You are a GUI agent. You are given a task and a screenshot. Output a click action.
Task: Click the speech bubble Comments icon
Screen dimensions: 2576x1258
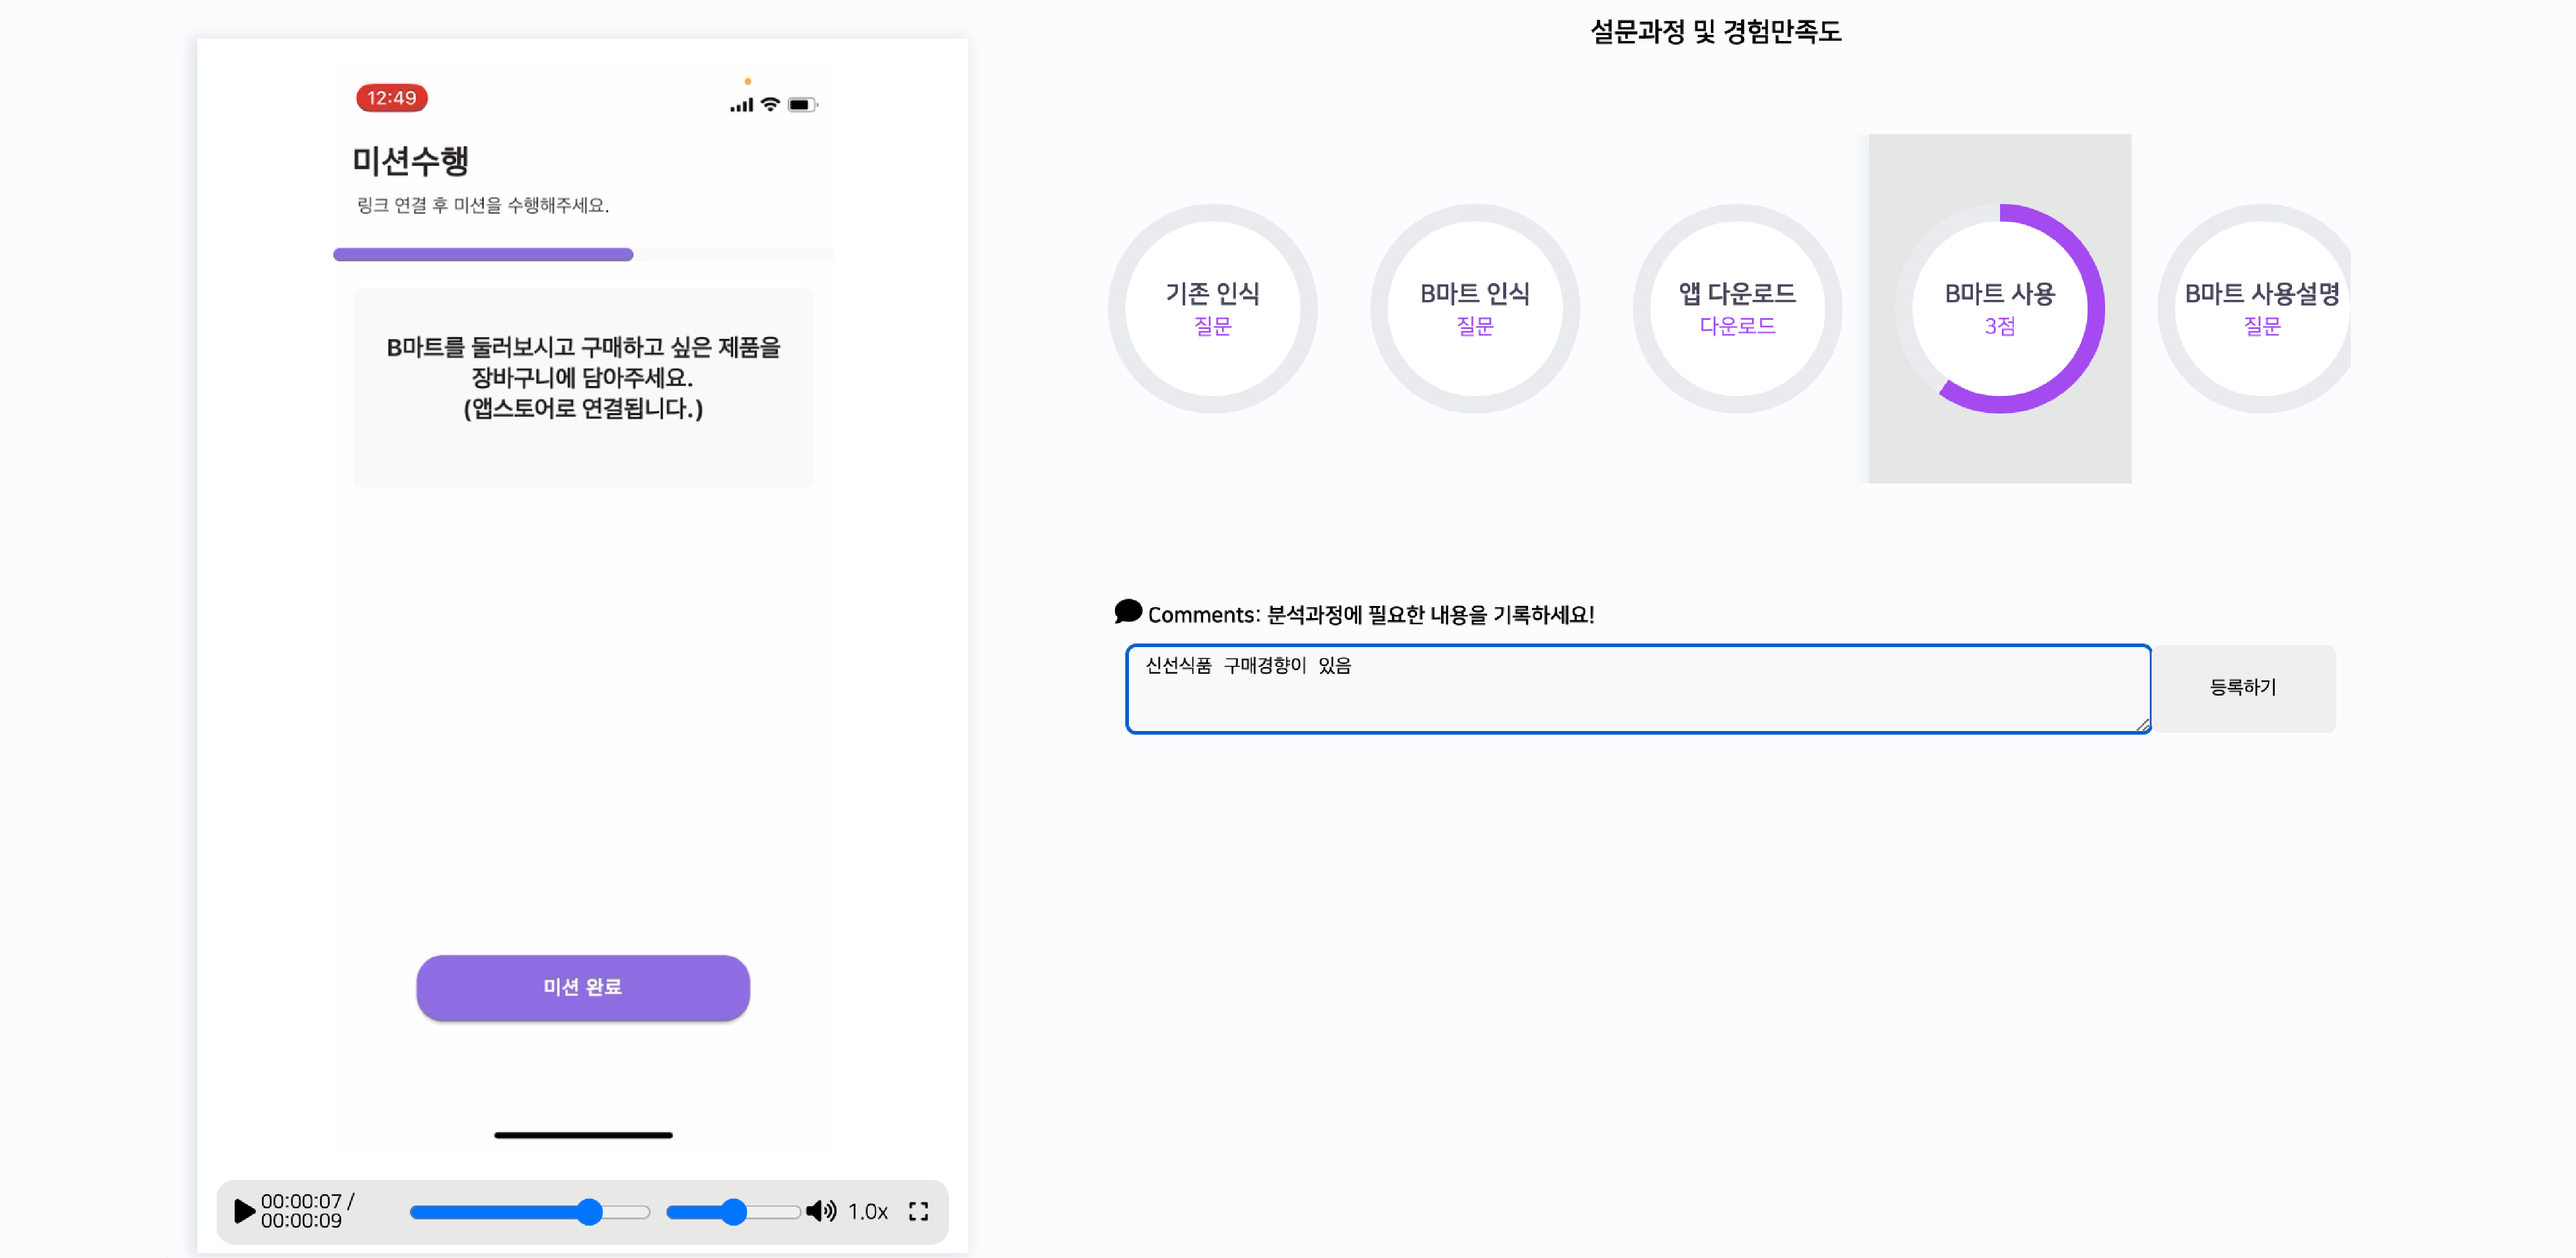coord(1128,612)
